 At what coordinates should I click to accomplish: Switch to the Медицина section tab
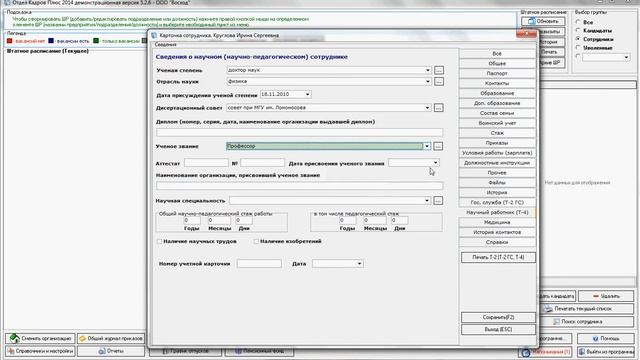pyautogui.click(x=497, y=222)
